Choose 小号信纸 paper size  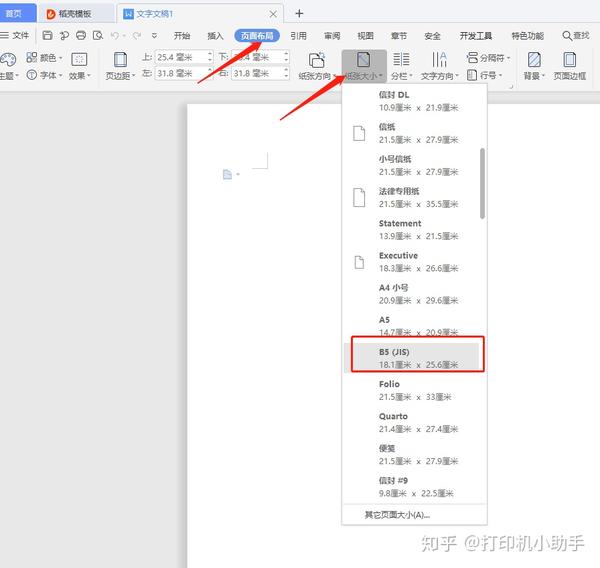(412, 165)
